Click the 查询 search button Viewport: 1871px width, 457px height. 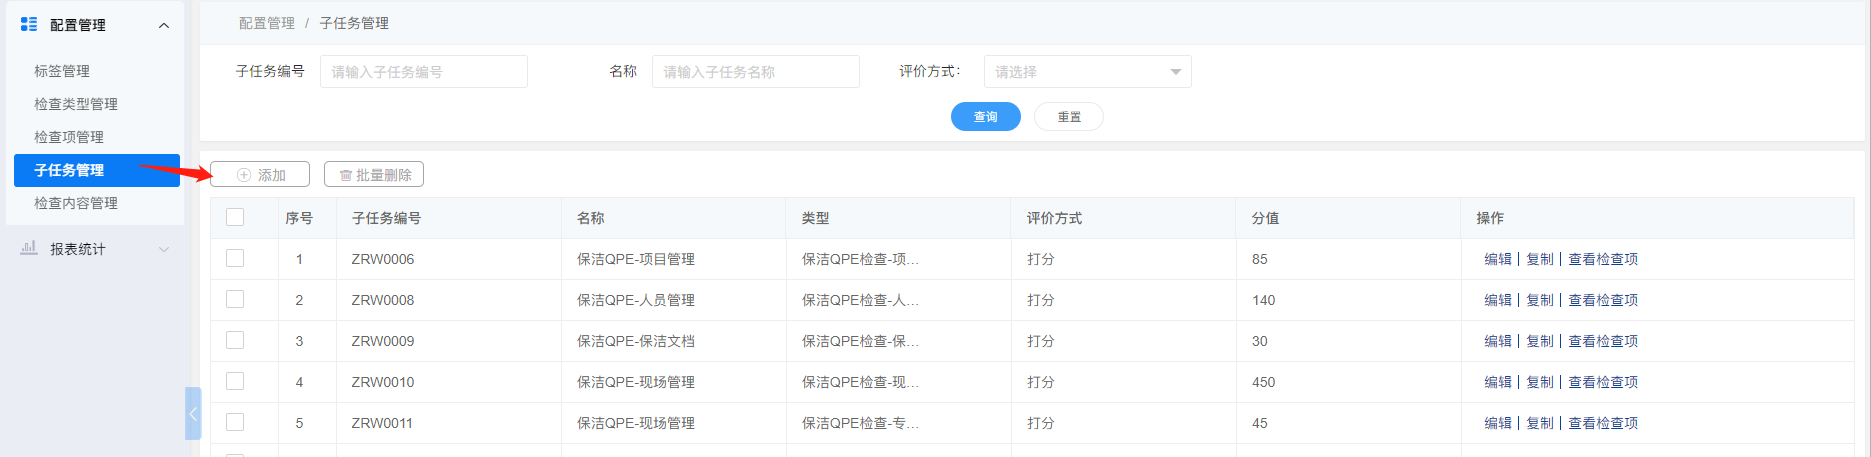click(985, 117)
